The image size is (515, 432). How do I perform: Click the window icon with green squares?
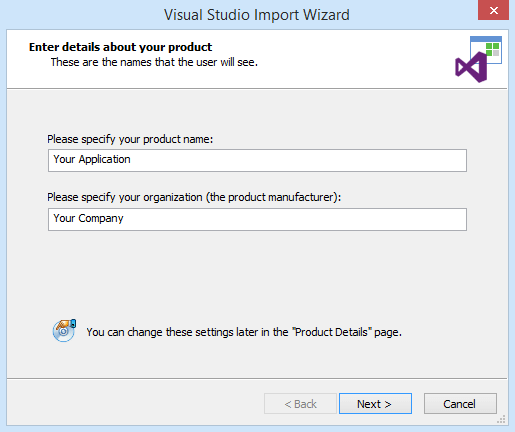click(x=488, y=48)
